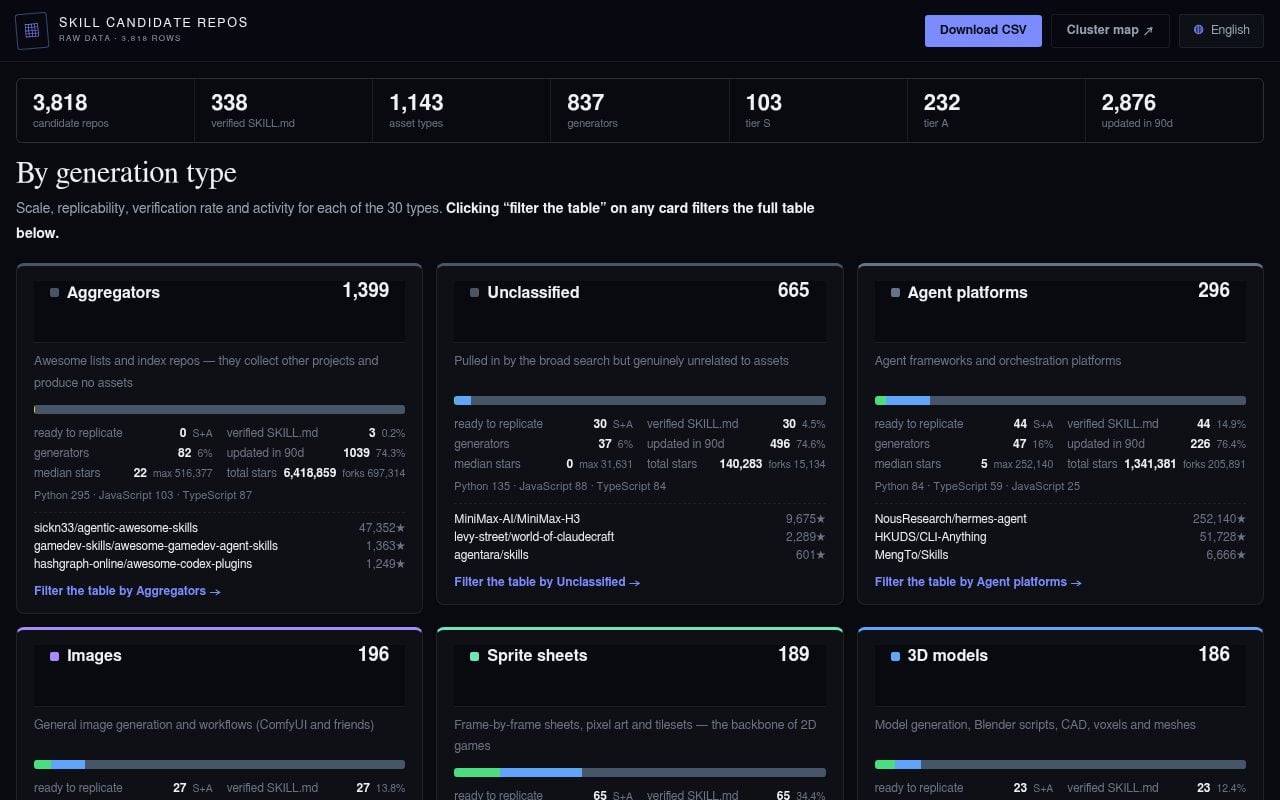Image resolution: width=1280 pixels, height=800 pixels.
Task: Click the Agent platforms color square icon
Action: tap(895, 293)
